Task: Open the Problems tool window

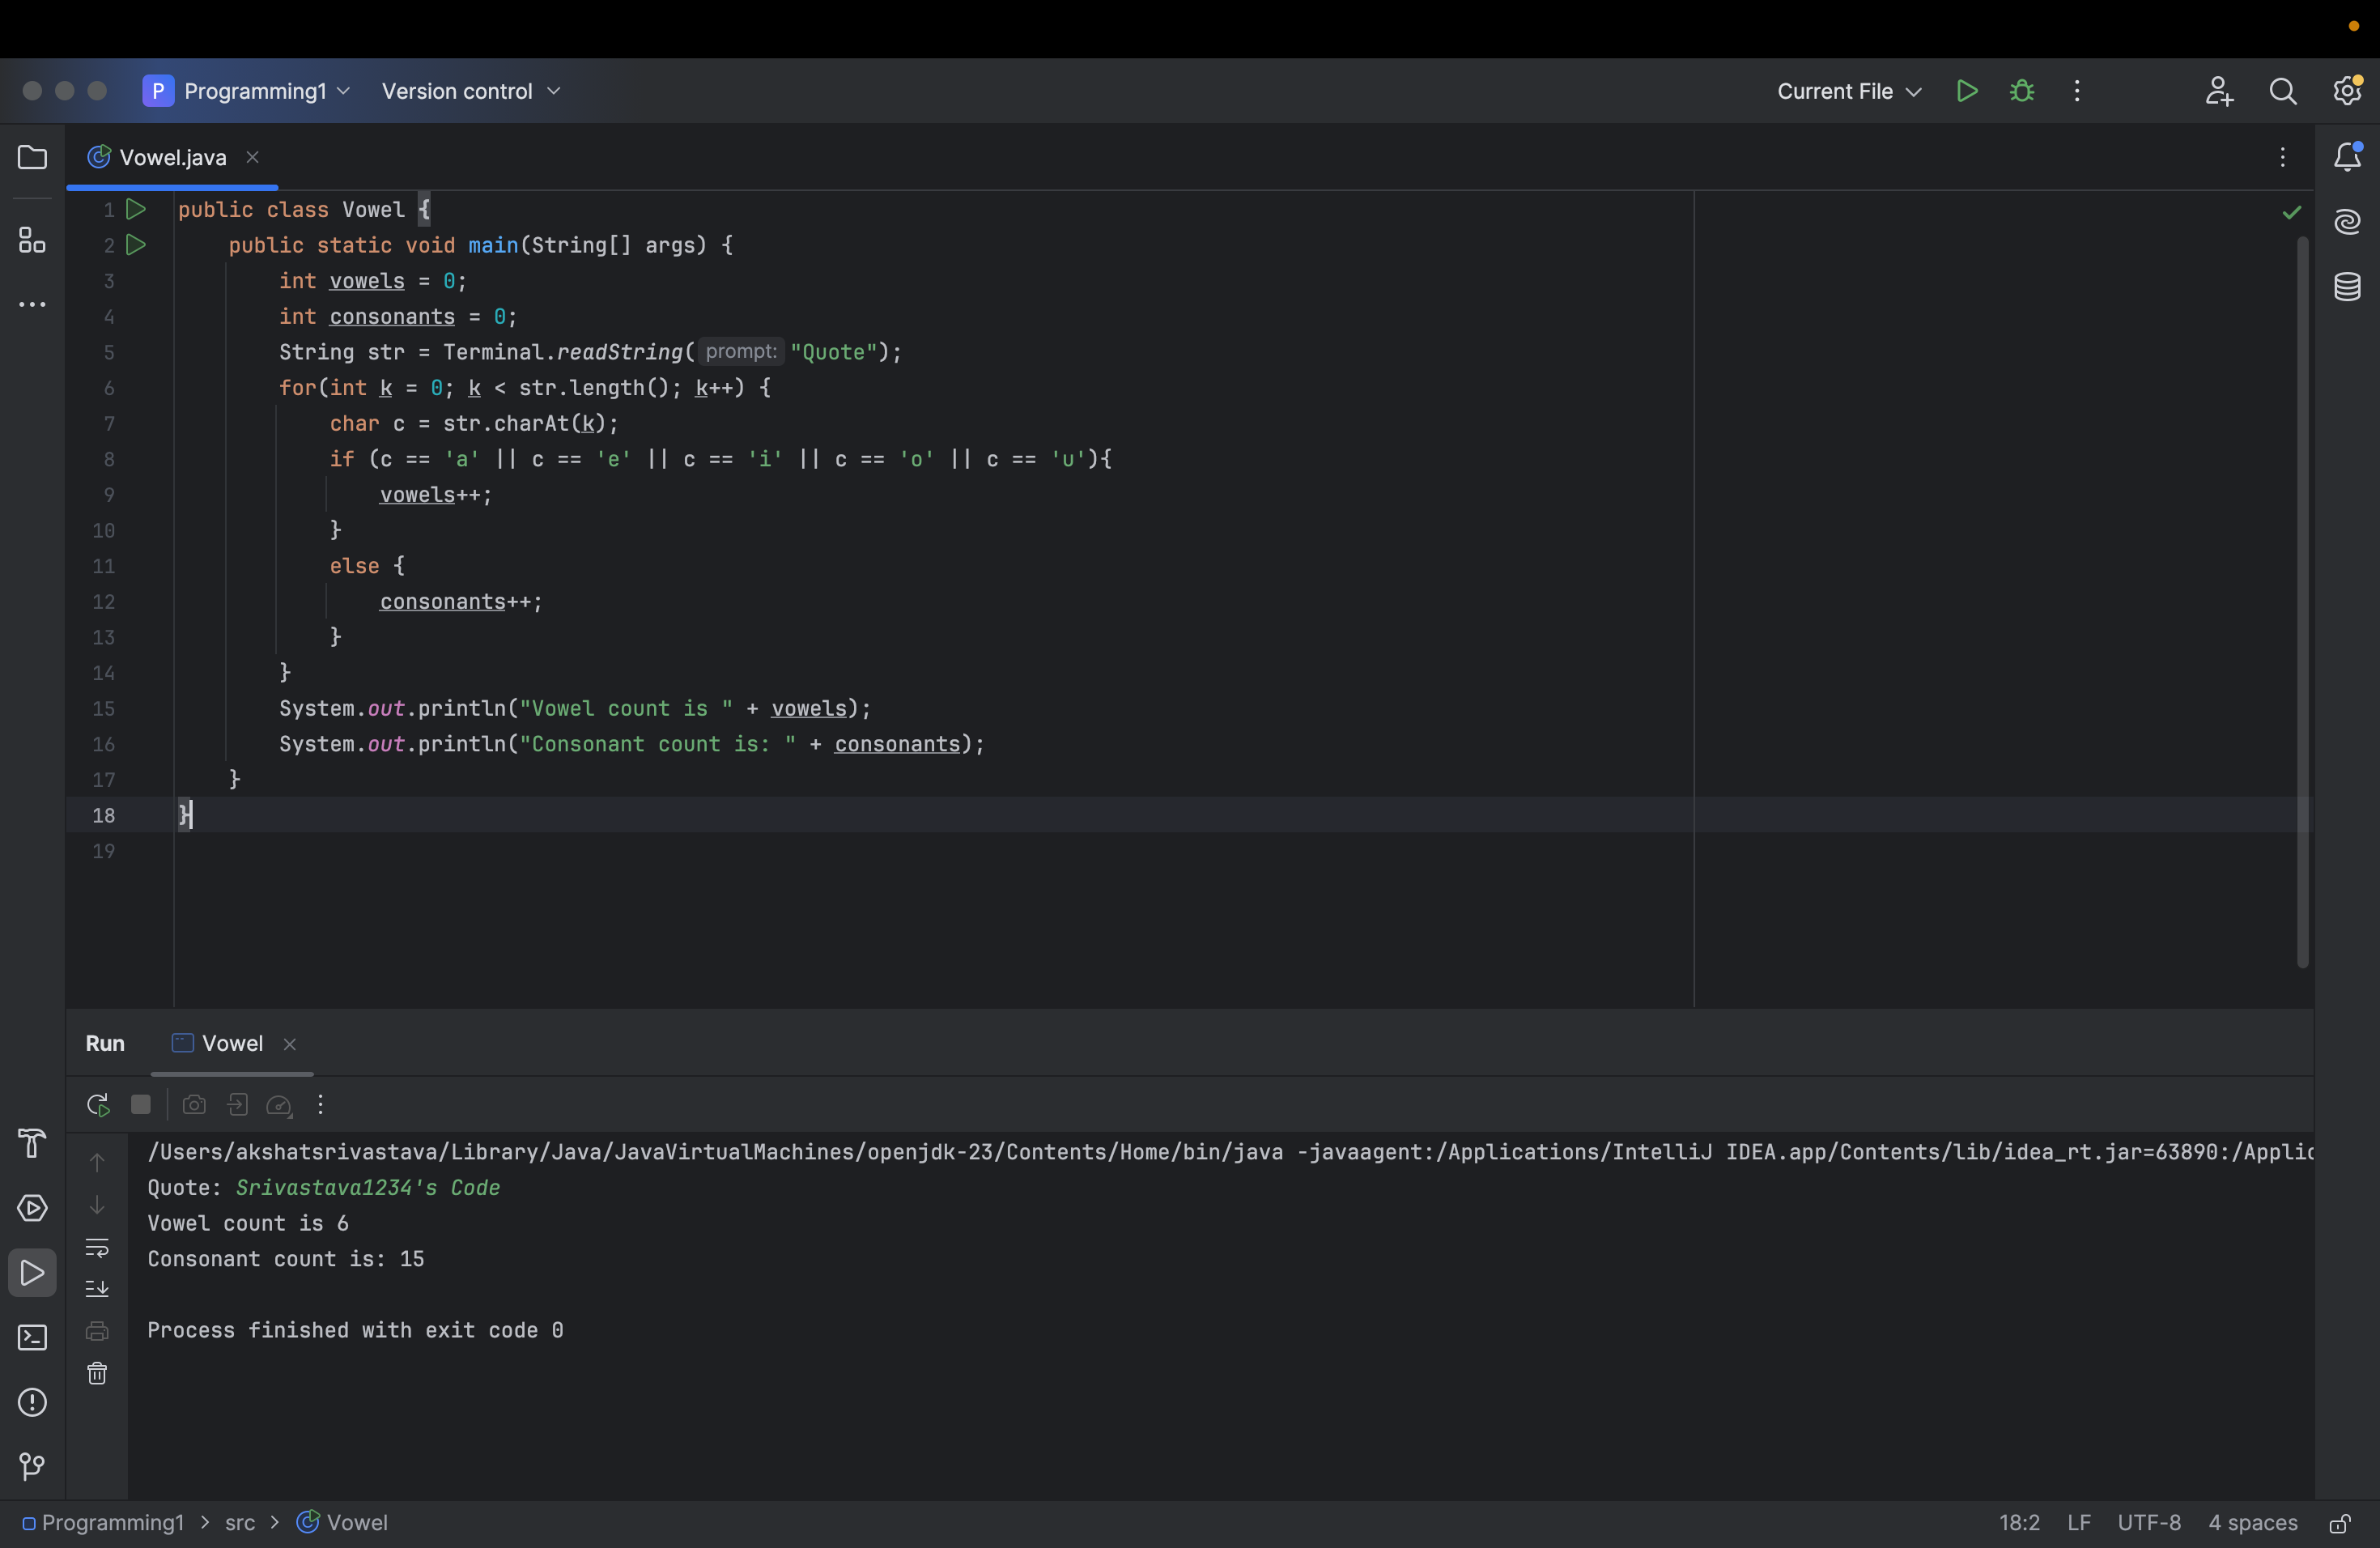Action: click(x=31, y=1404)
